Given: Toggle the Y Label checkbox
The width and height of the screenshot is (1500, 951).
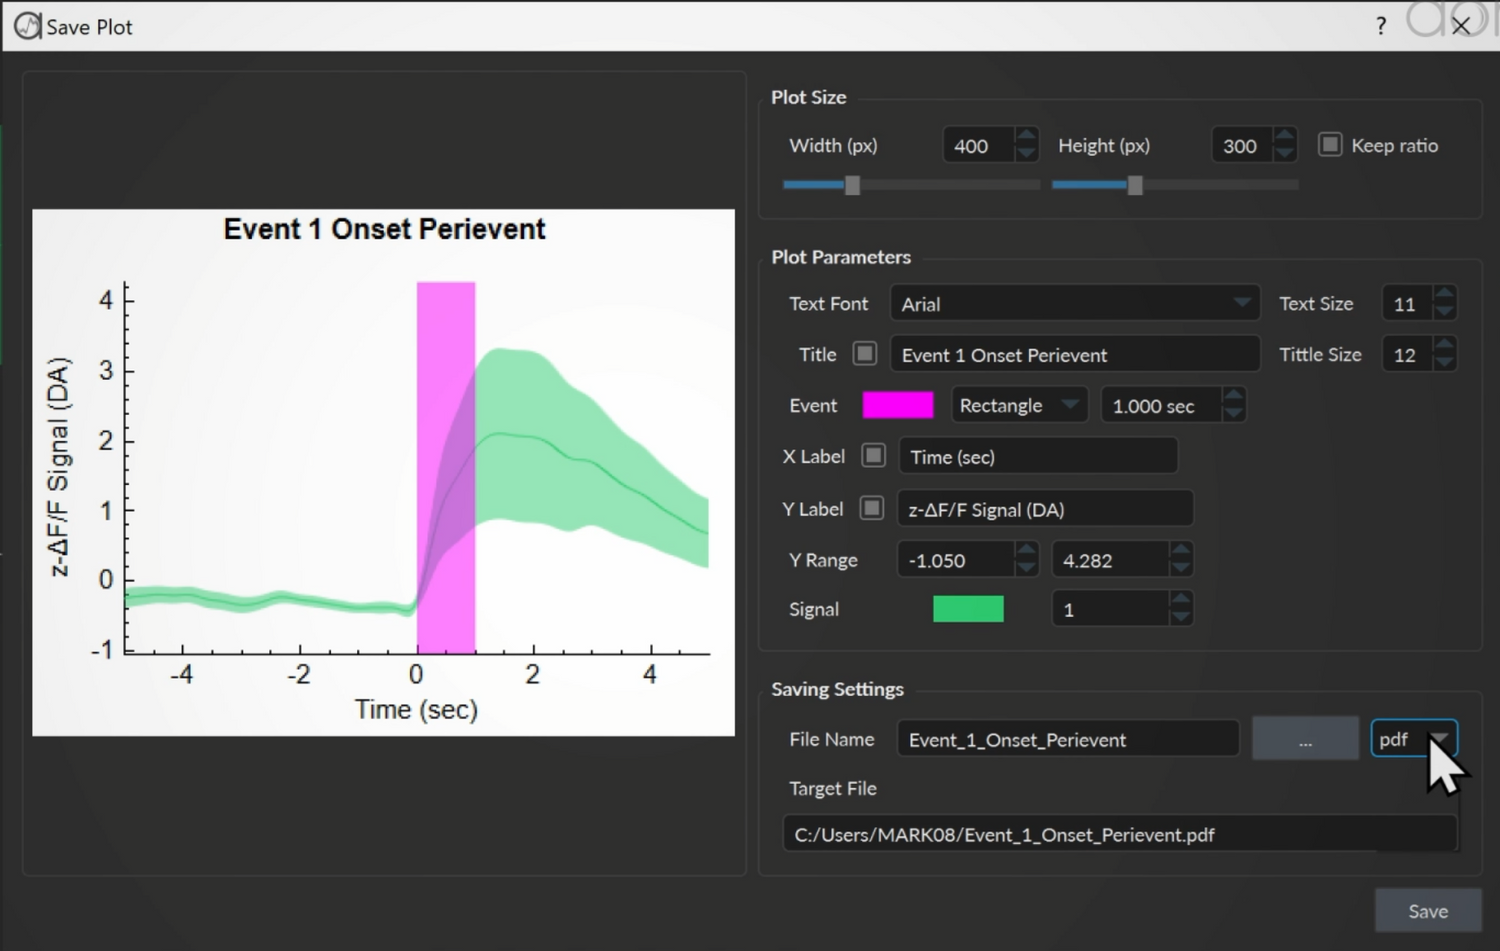Looking at the screenshot, I should click(872, 508).
